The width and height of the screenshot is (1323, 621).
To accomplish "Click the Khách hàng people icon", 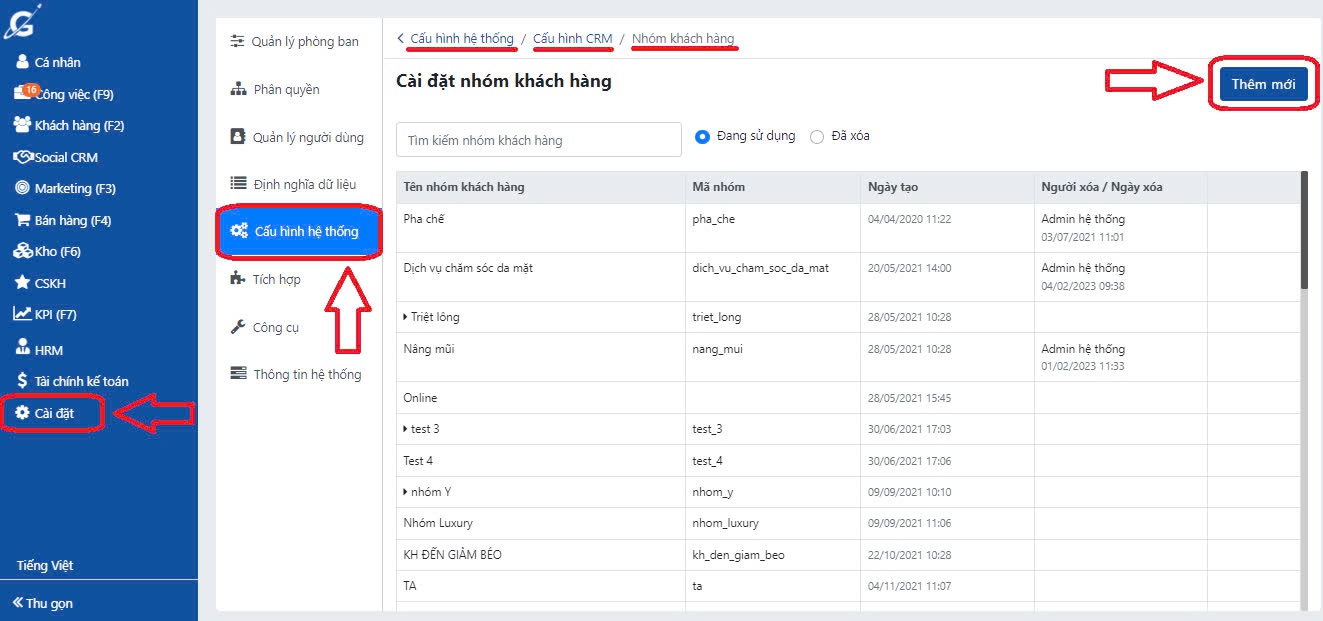I will coord(22,125).
